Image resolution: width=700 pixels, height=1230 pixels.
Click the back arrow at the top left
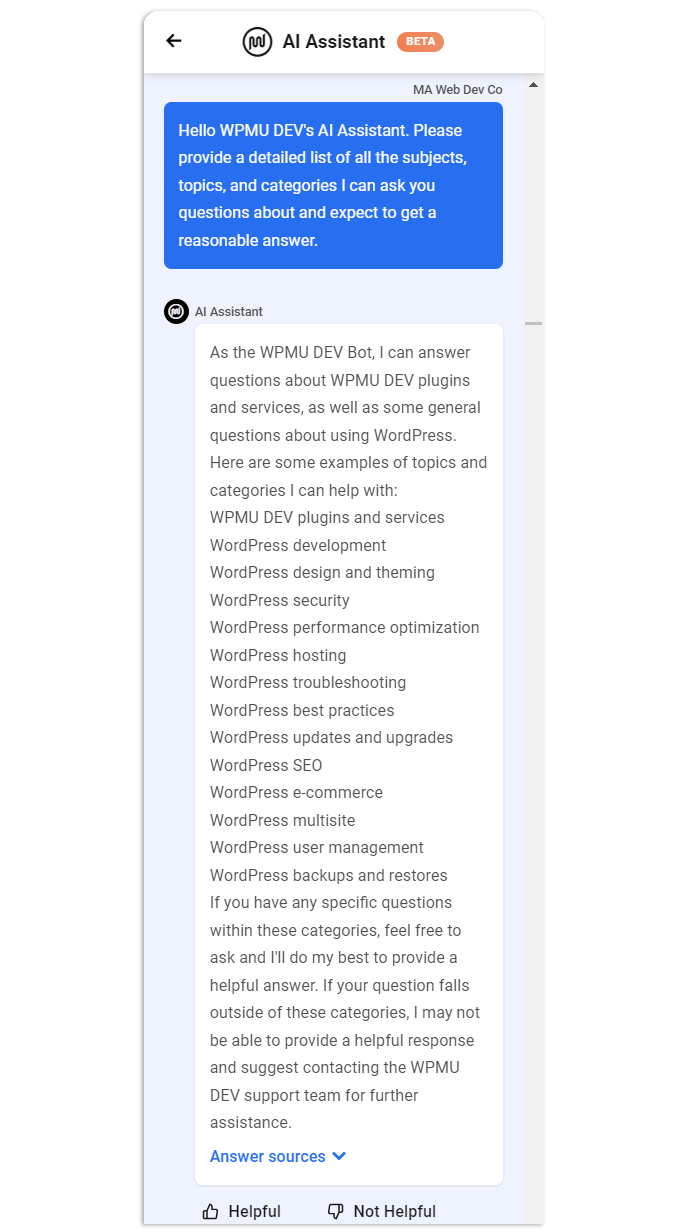(x=173, y=41)
